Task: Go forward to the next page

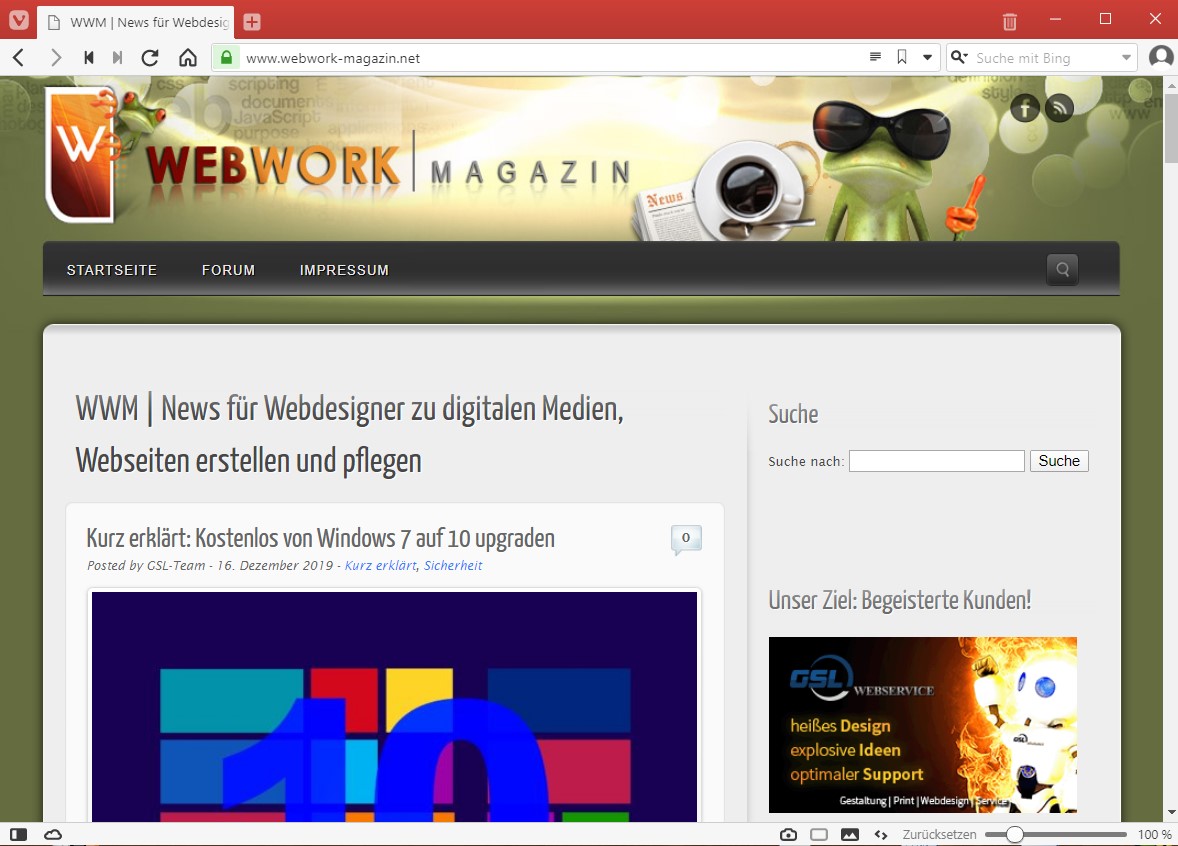Action: tap(55, 58)
